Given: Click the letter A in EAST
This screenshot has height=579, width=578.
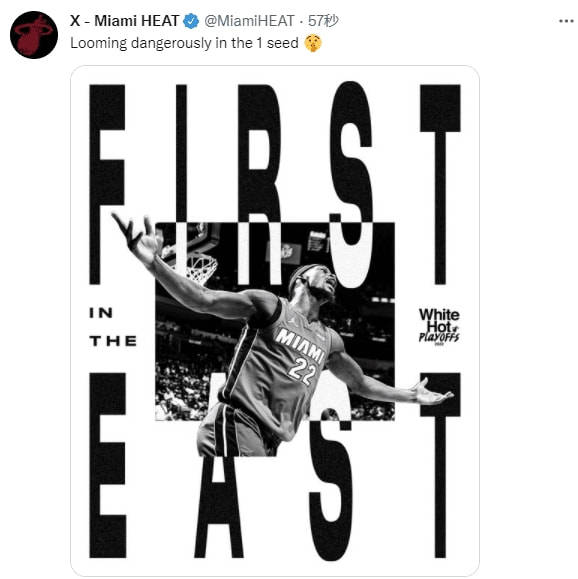Looking at the screenshot, I should pyautogui.click(x=219, y=506).
